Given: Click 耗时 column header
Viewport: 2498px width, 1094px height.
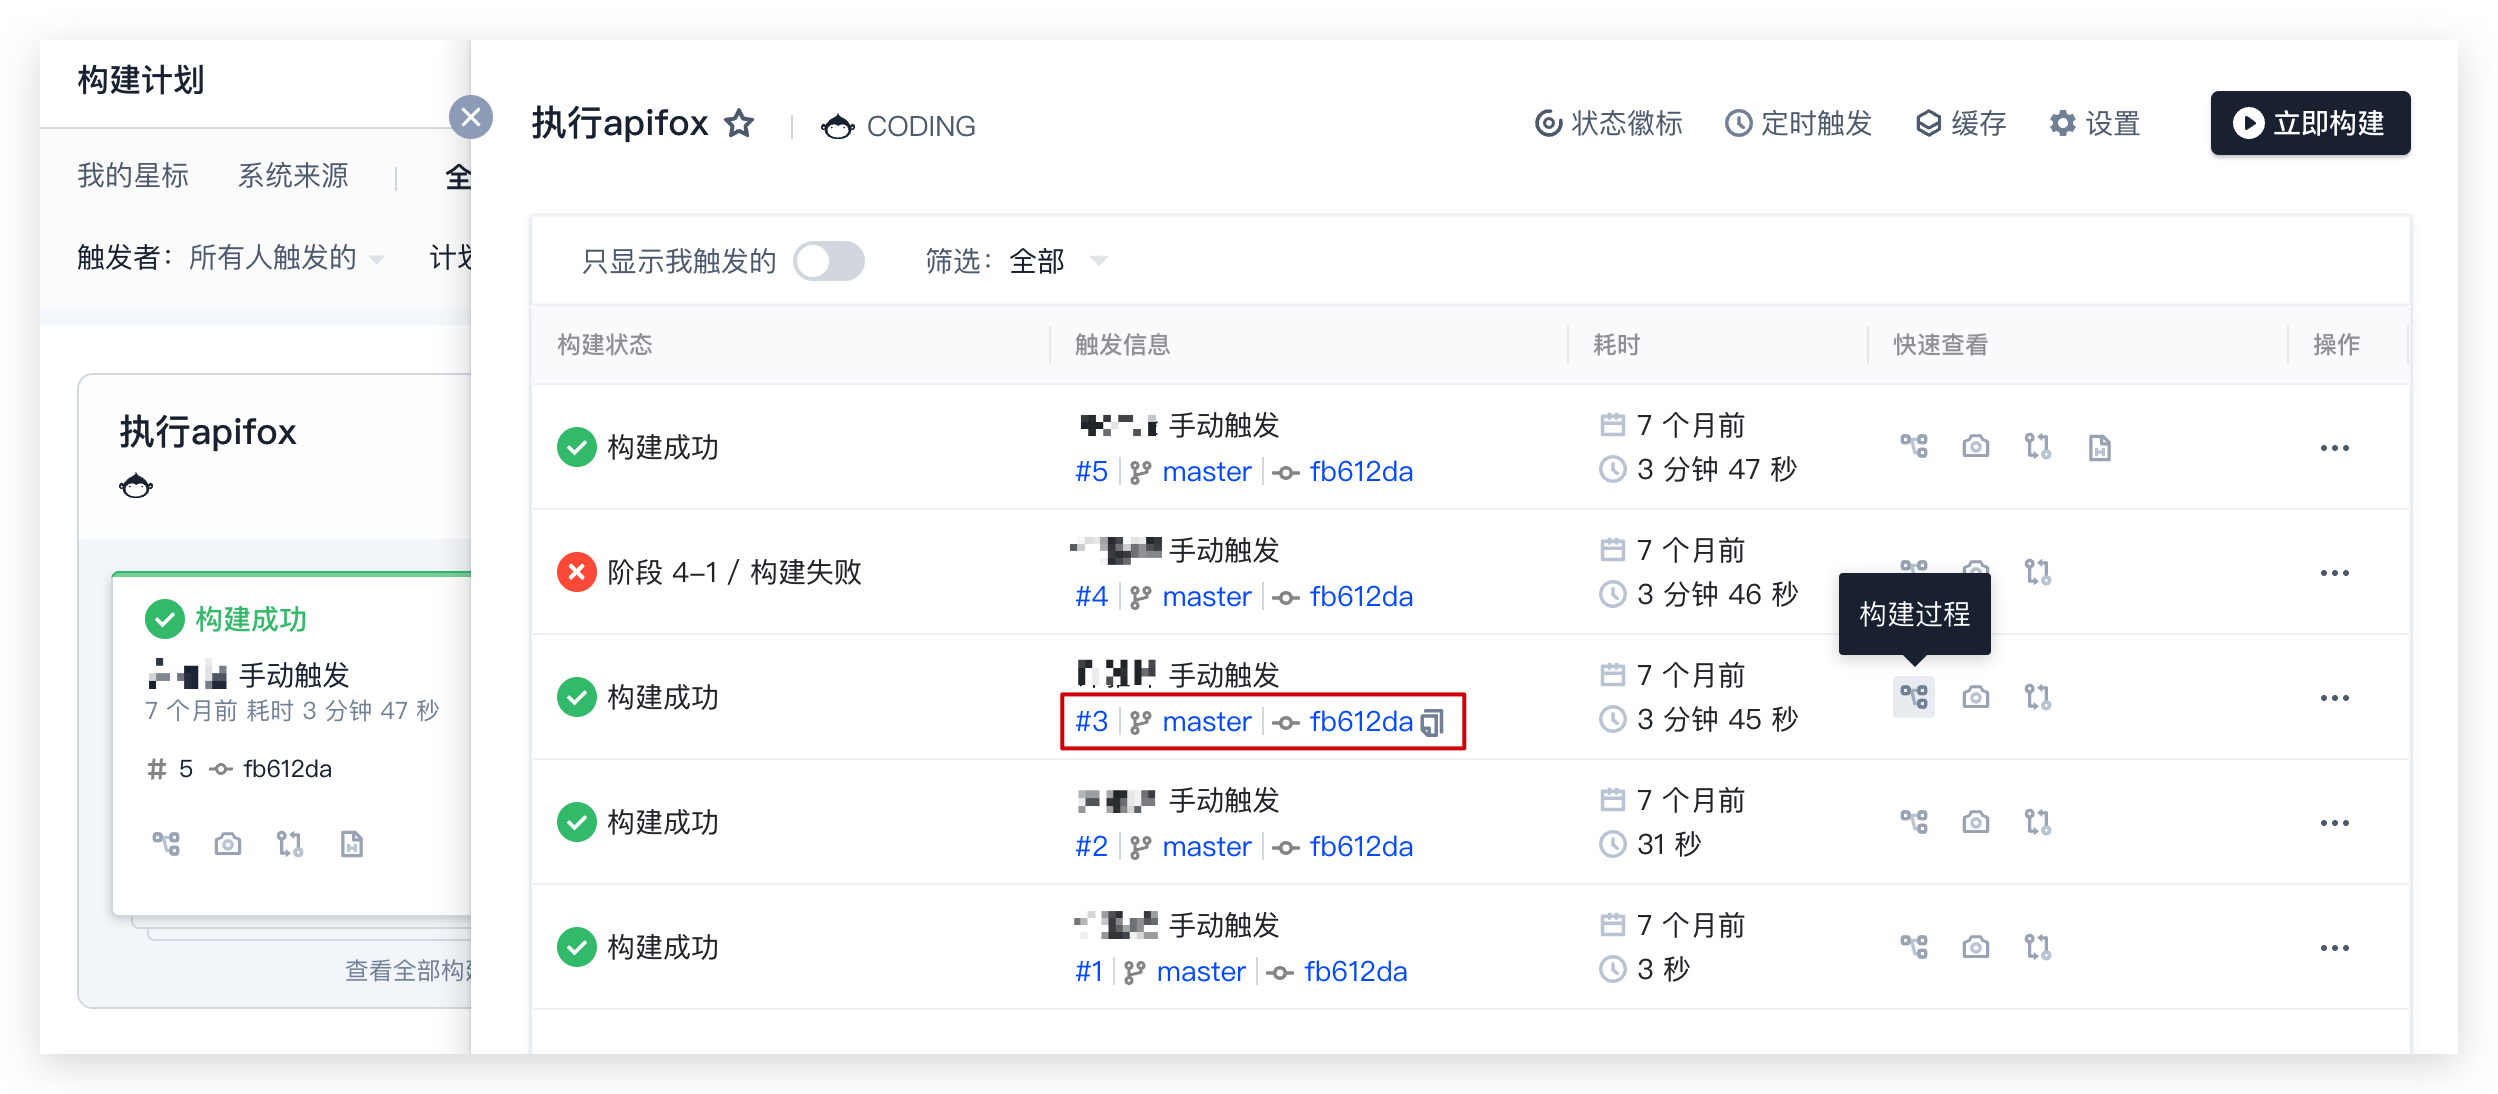Looking at the screenshot, I should (1616, 344).
